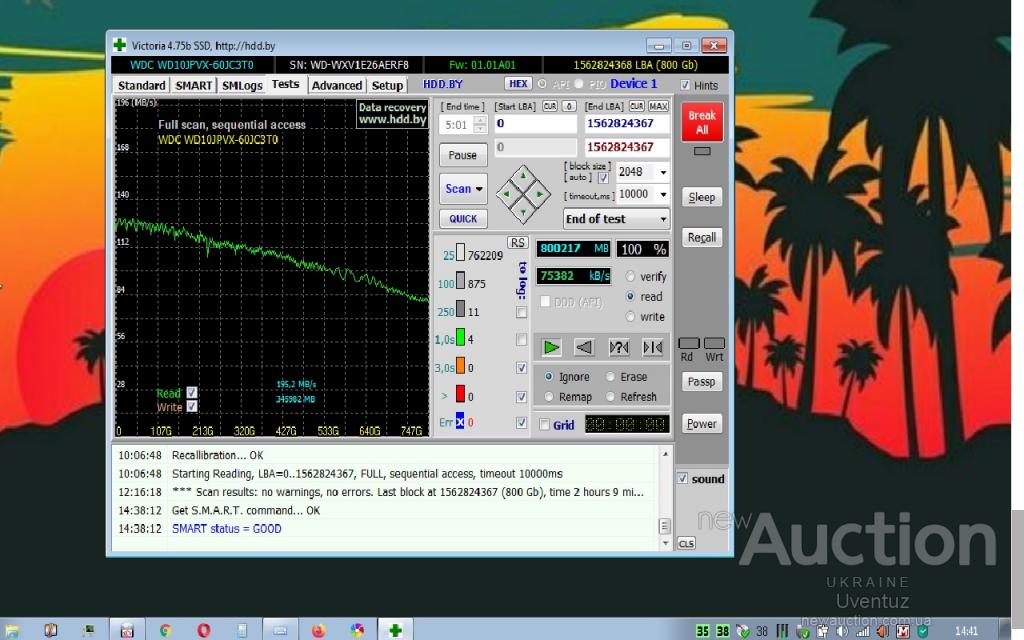Click the Start LBA input field
Viewport: 1024px width, 640px height.
click(x=536, y=123)
